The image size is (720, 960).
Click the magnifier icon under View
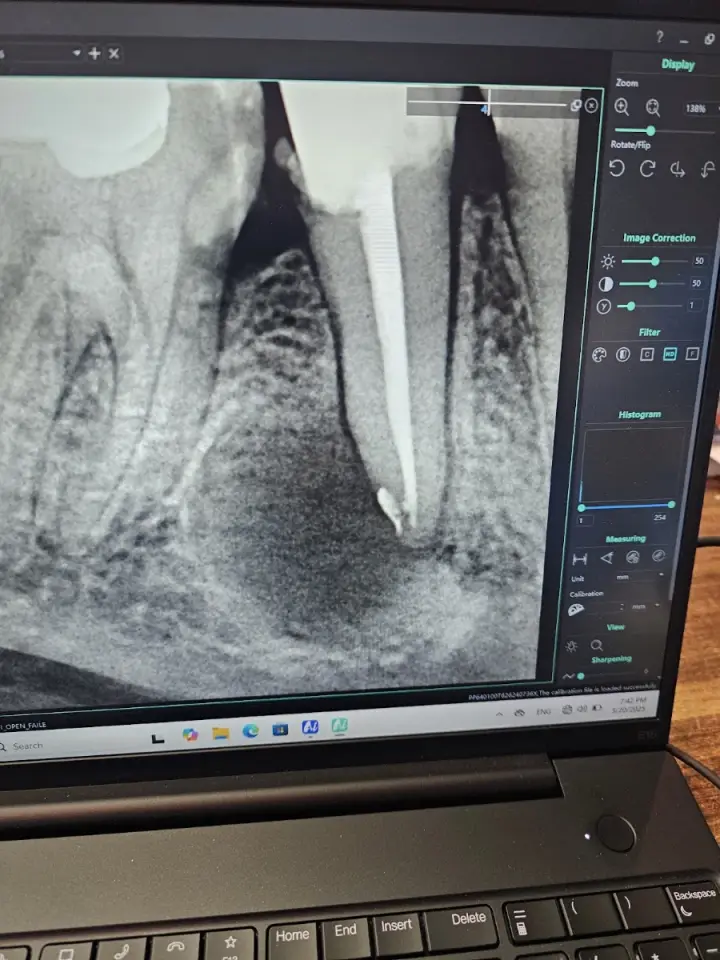click(x=596, y=645)
